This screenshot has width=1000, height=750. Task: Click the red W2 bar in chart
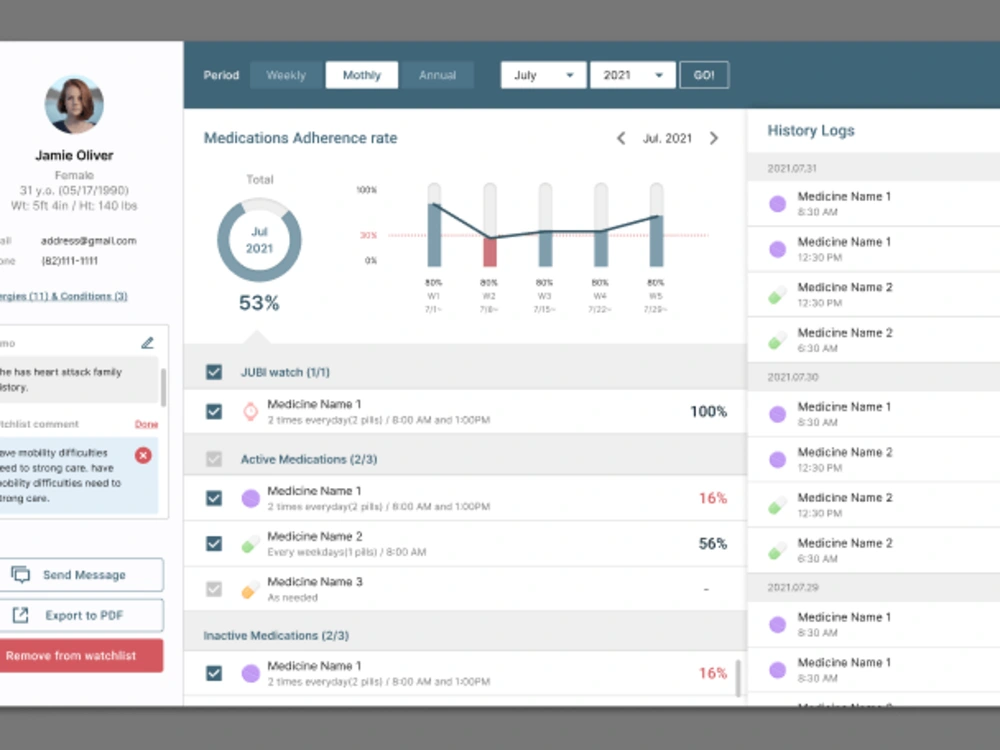(x=490, y=252)
